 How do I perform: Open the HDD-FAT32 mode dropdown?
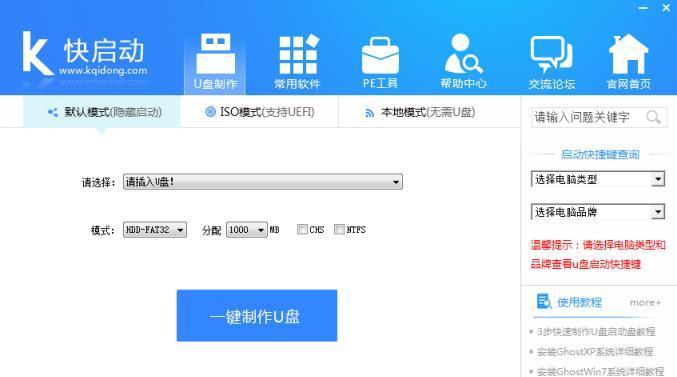[x=155, y=230]
